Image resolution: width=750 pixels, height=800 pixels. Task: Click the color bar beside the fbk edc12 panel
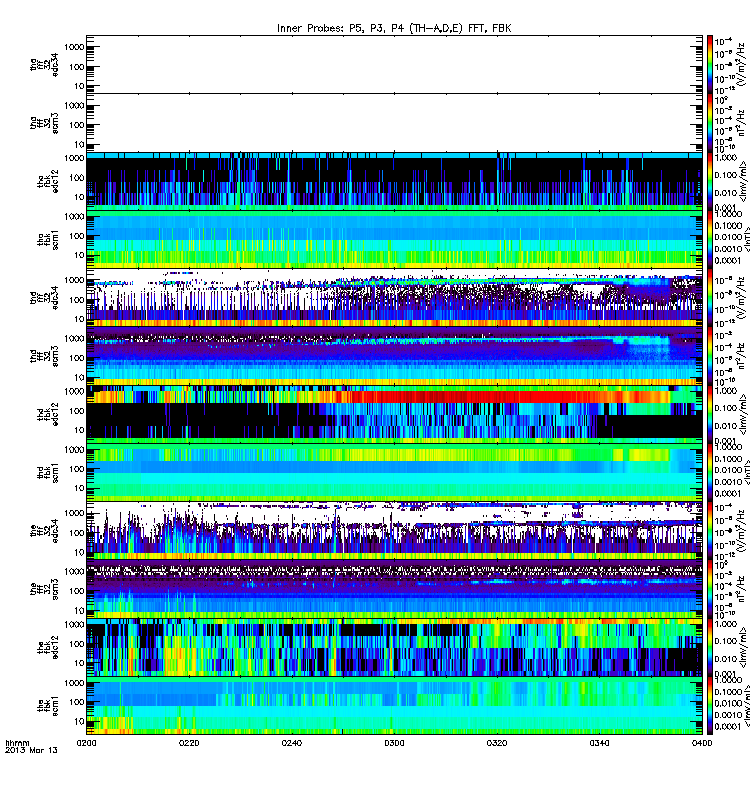point(710,647)
